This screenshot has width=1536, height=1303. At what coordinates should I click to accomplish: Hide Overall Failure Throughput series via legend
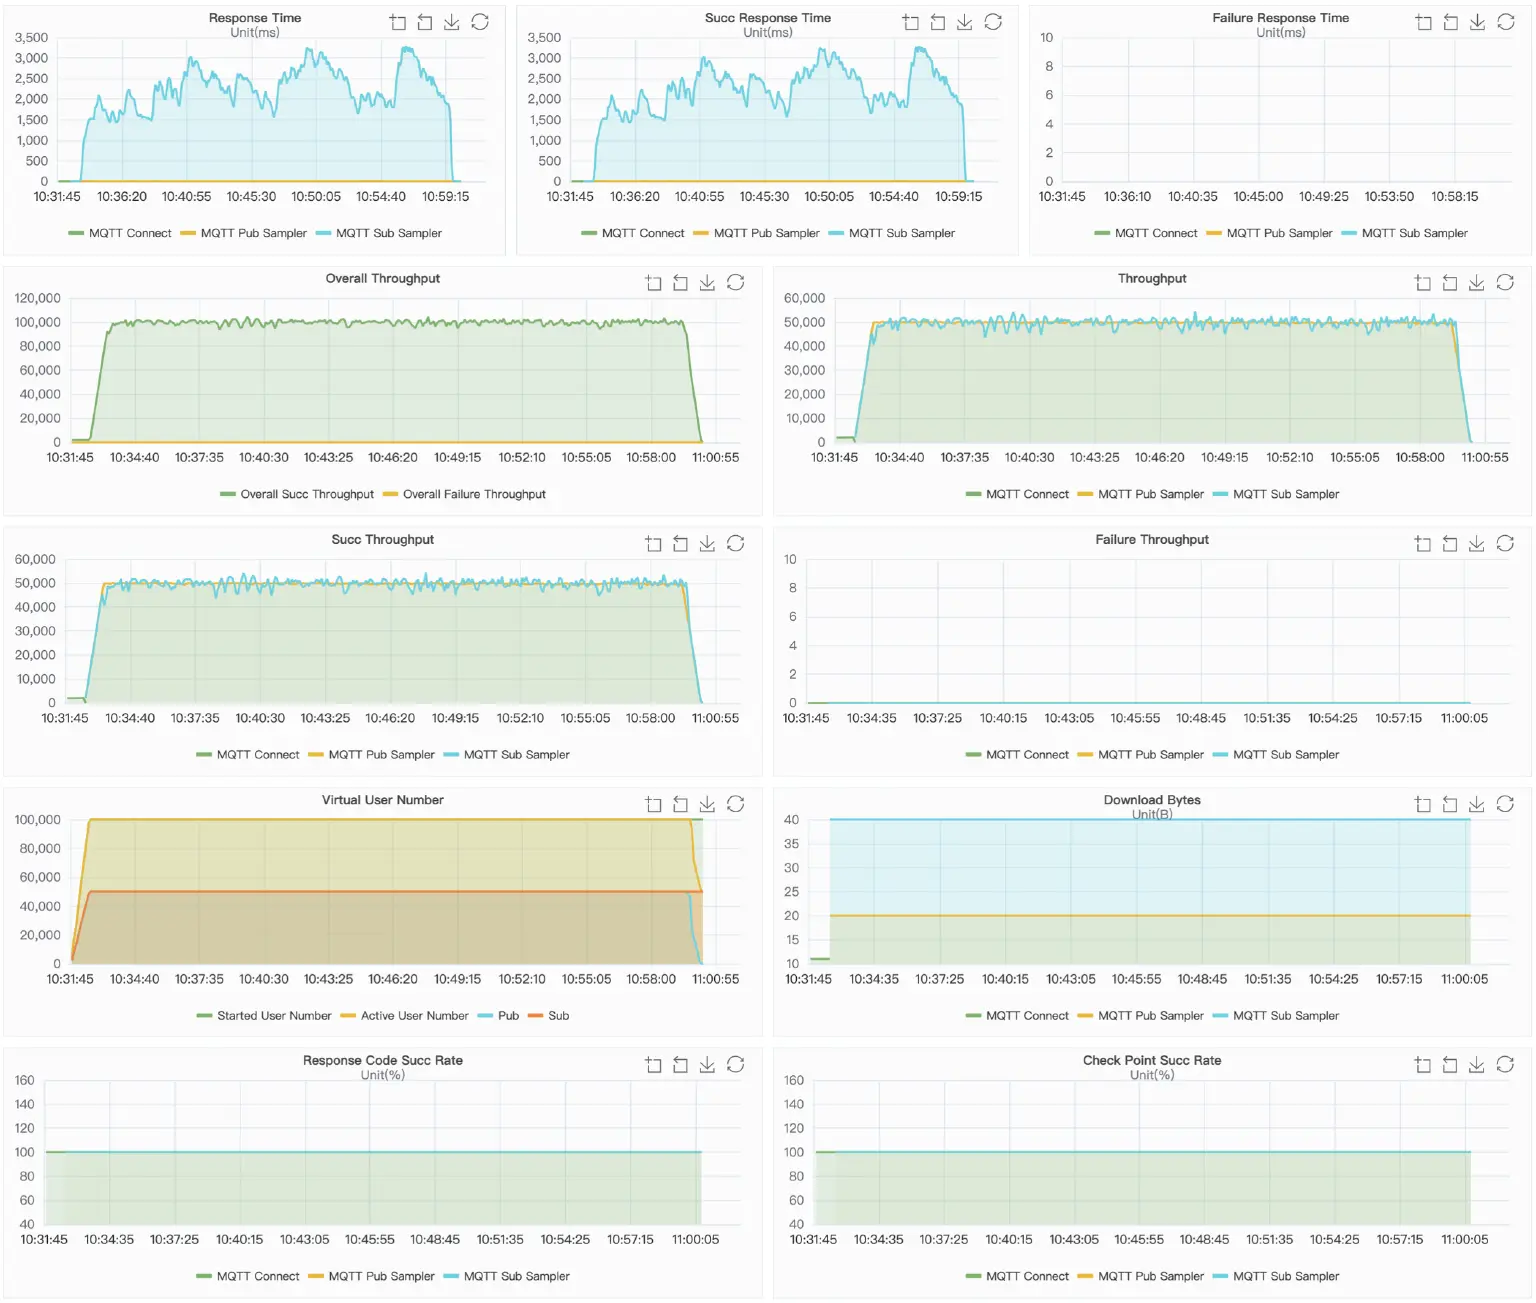(465, 493)
